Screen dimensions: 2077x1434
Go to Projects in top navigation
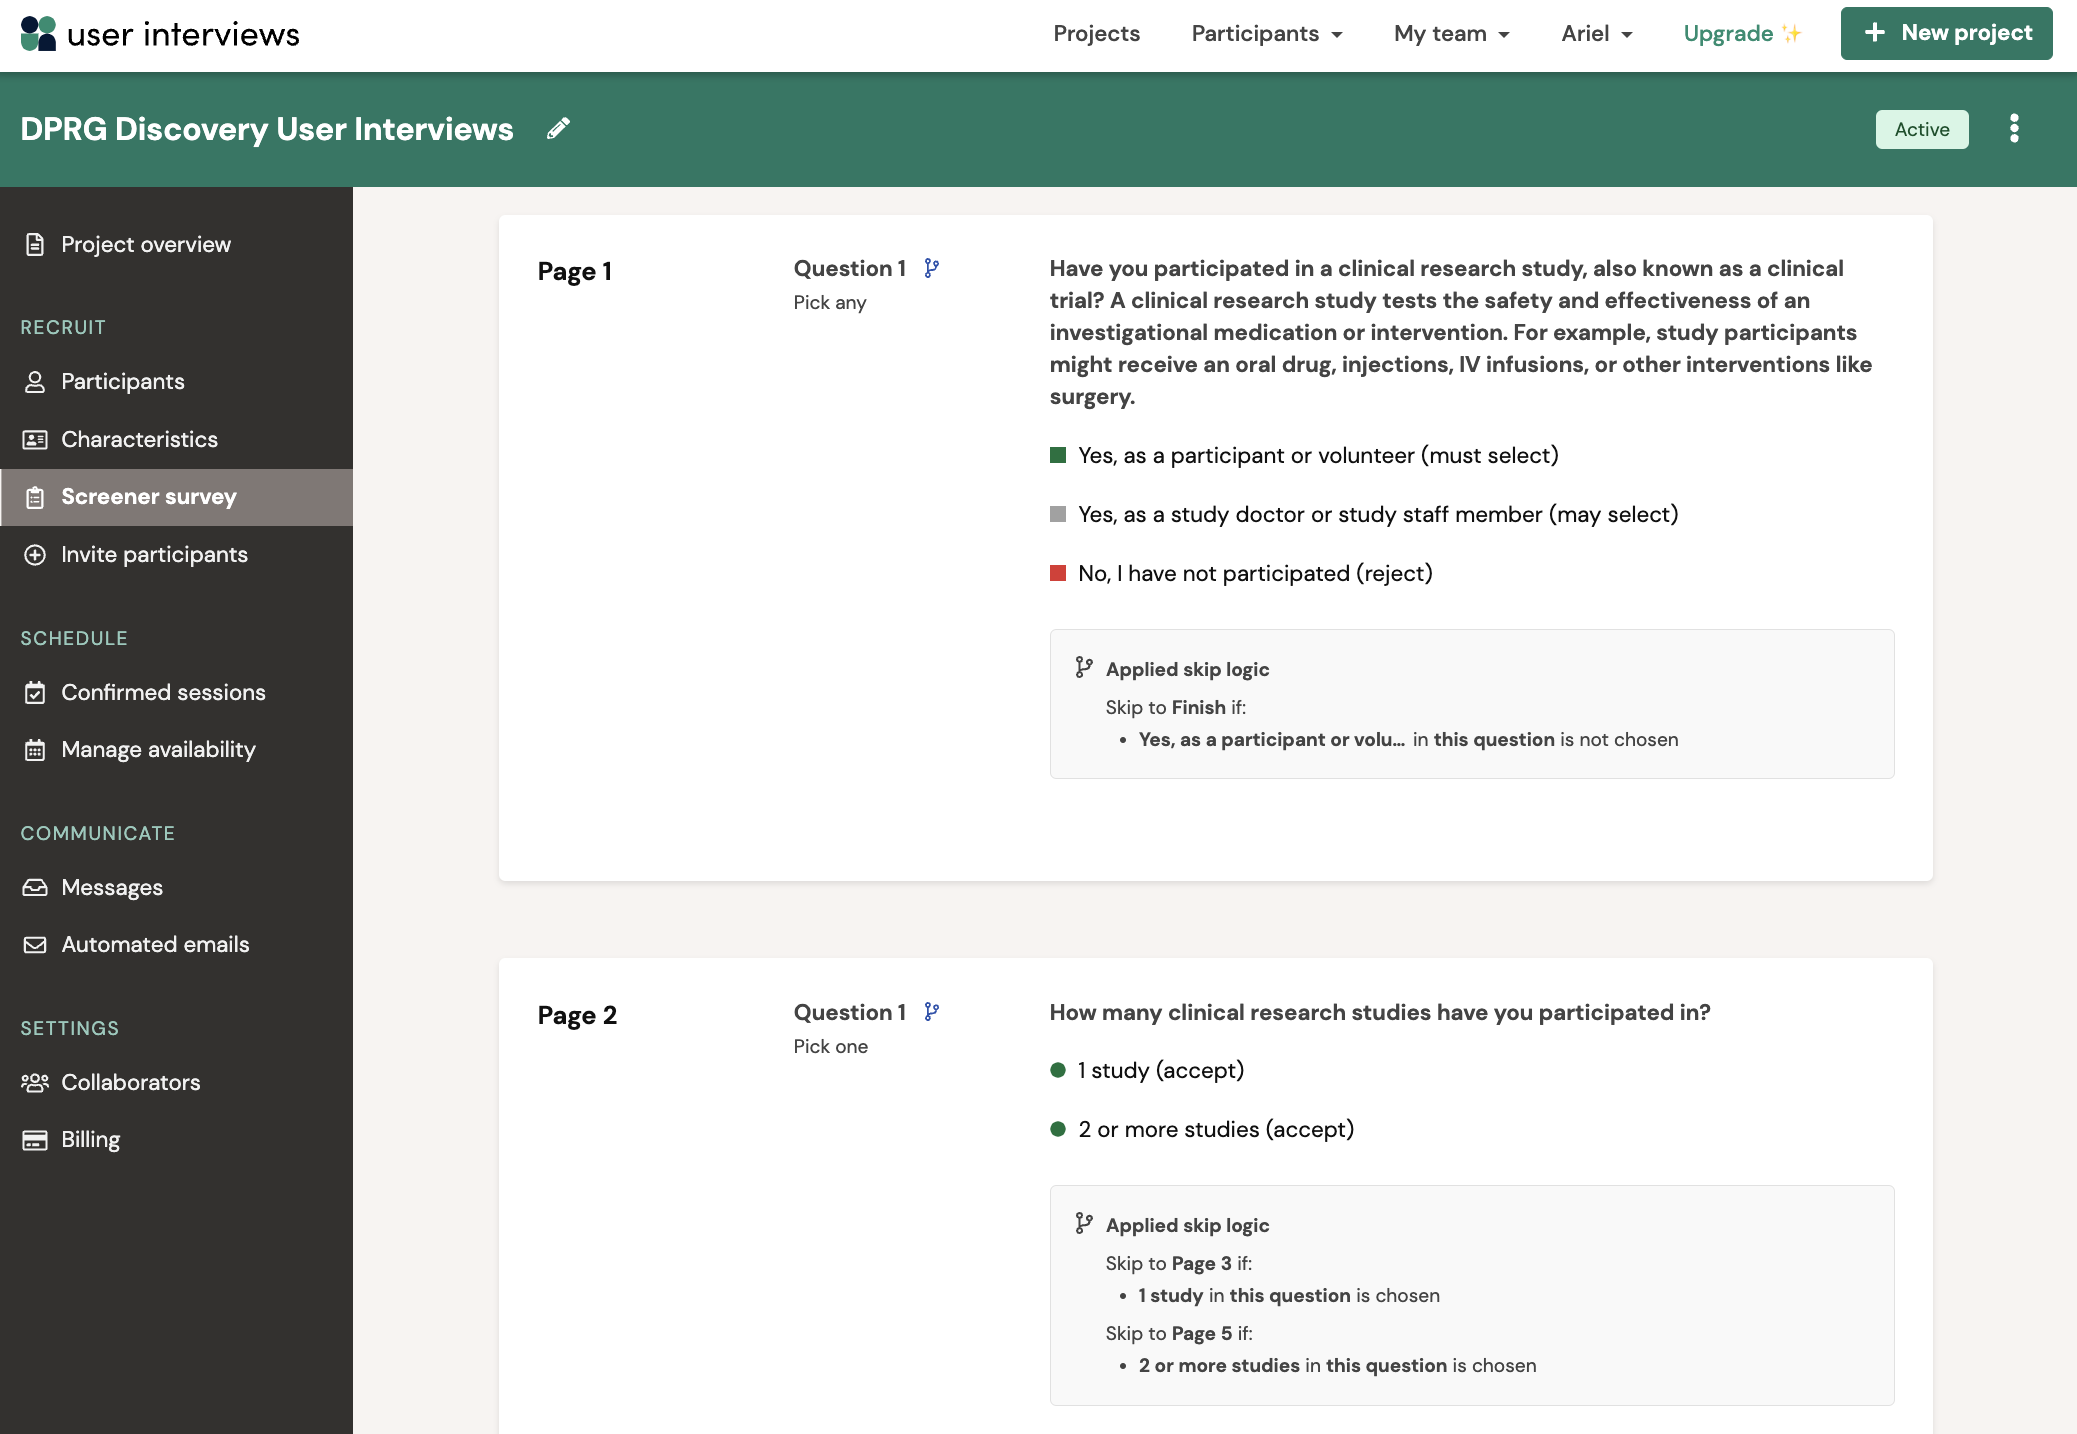(x=1096, y=34)
